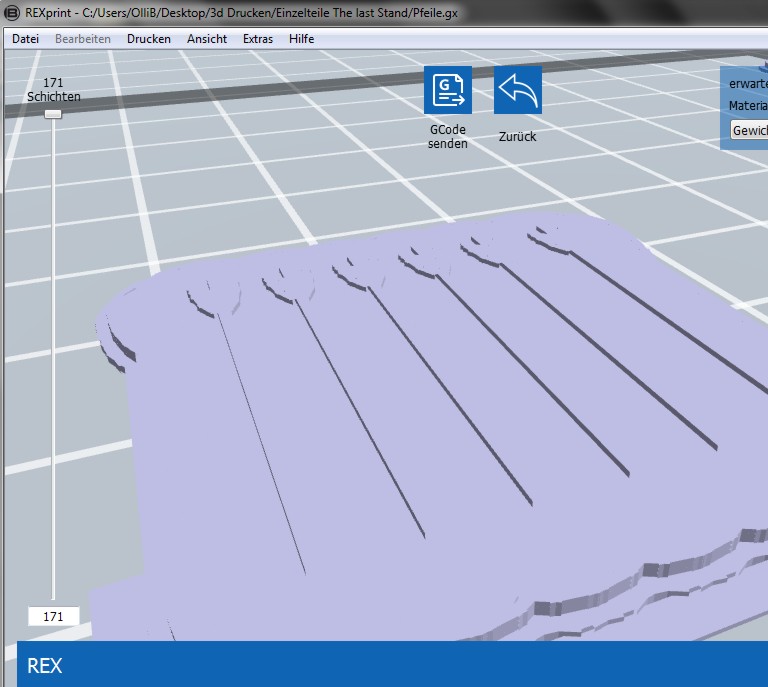Open the Hilfe menu
Image resolution: width=768 pixels, height=687 pixels.
coord(301,39)
